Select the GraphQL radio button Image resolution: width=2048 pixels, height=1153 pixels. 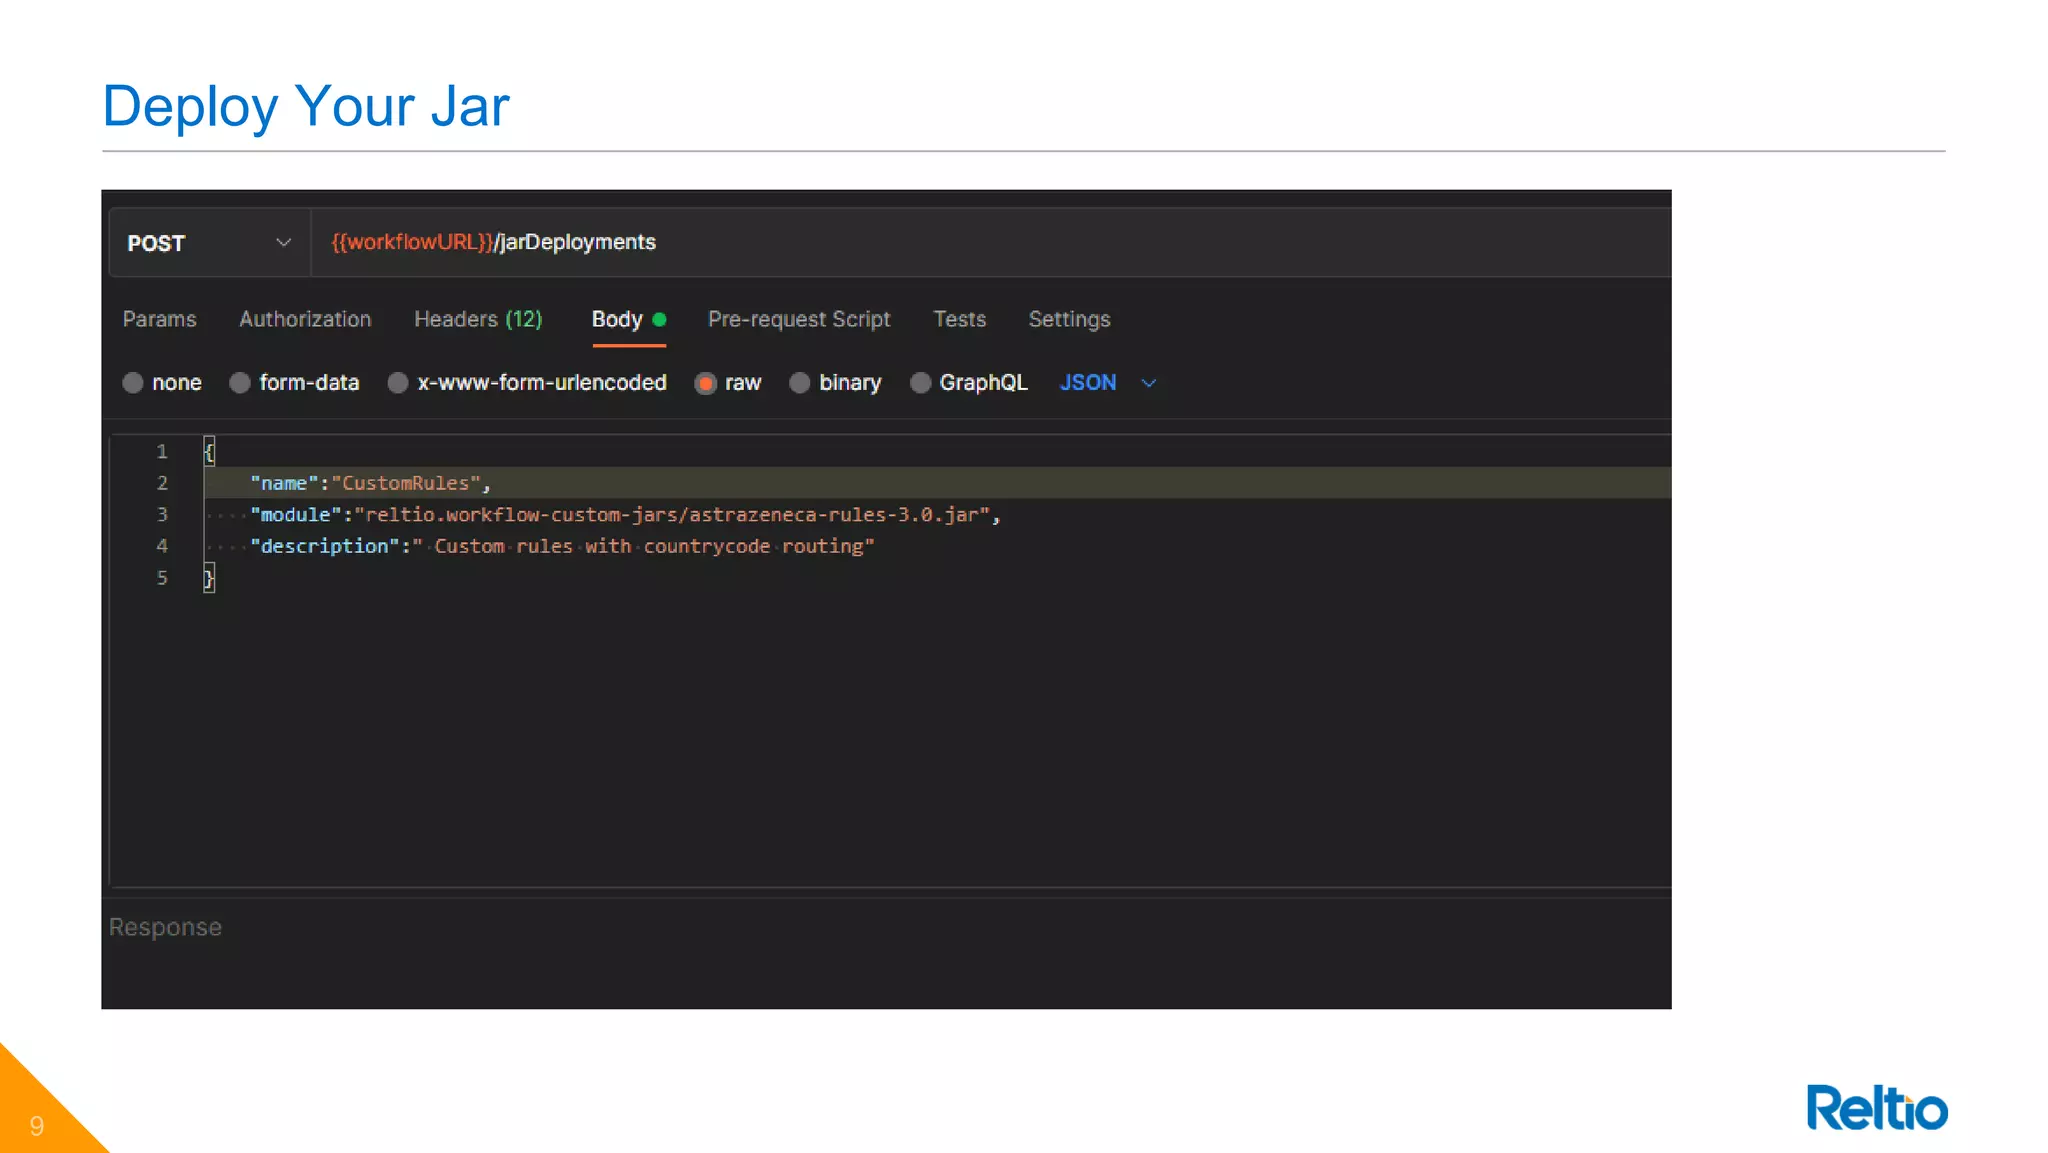tap(920, 383)
